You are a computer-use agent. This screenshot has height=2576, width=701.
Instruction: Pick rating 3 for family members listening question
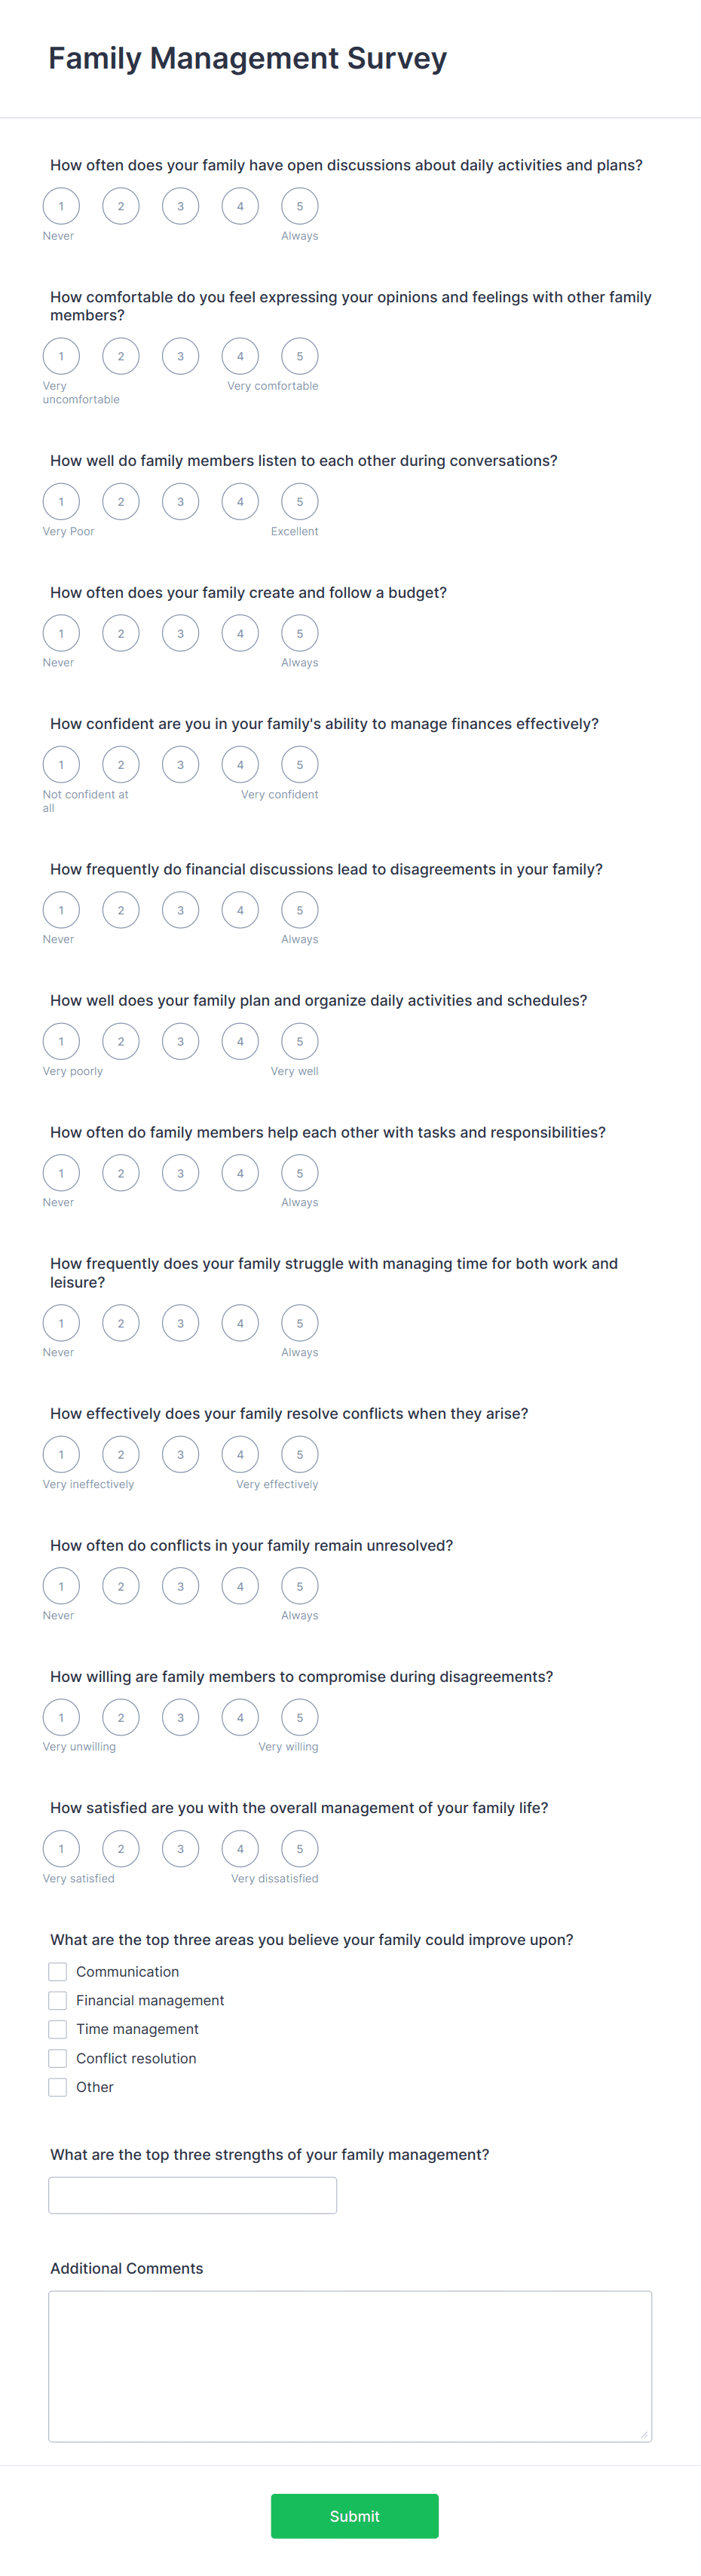tap(180, 501)
